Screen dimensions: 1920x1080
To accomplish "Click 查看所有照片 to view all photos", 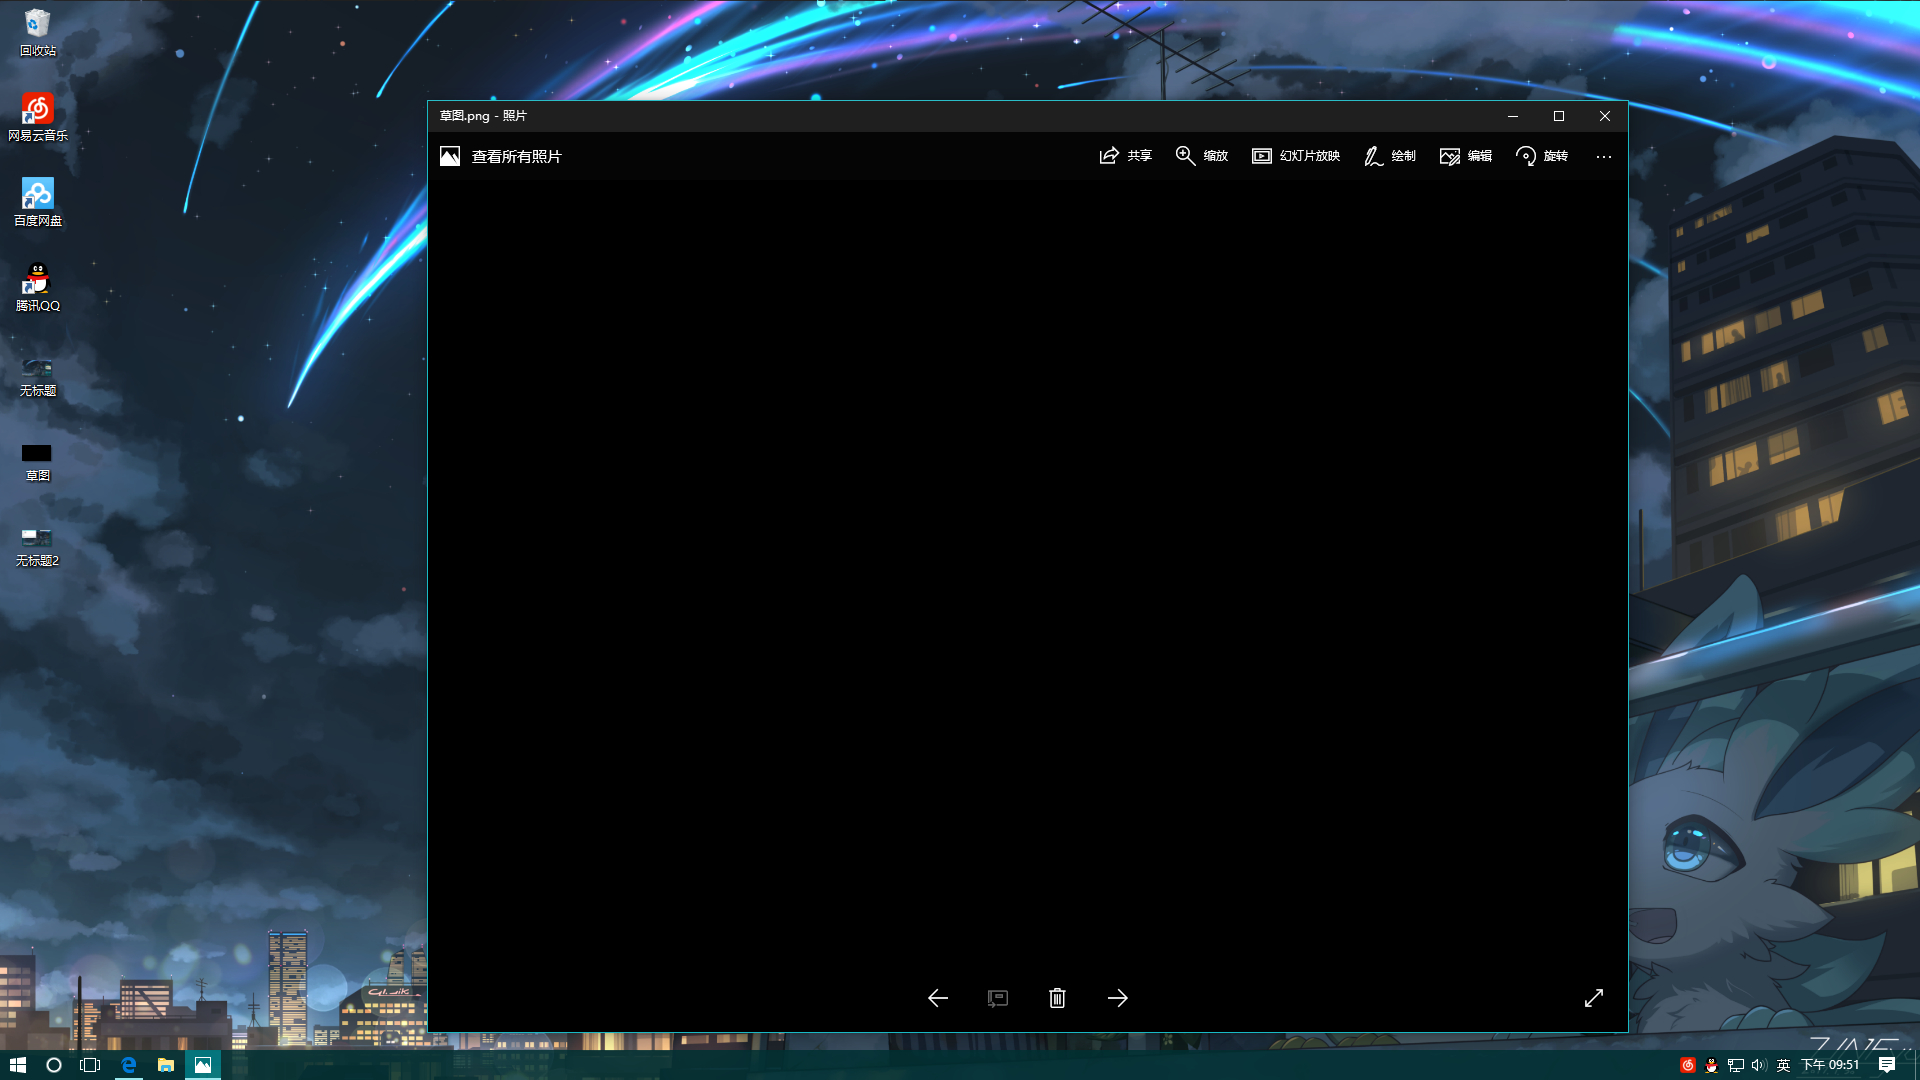I will tap(517, 156).
